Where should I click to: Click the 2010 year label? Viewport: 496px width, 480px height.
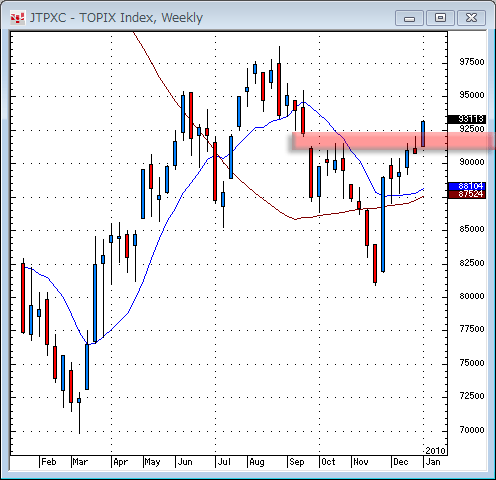[x=435, y=451]
